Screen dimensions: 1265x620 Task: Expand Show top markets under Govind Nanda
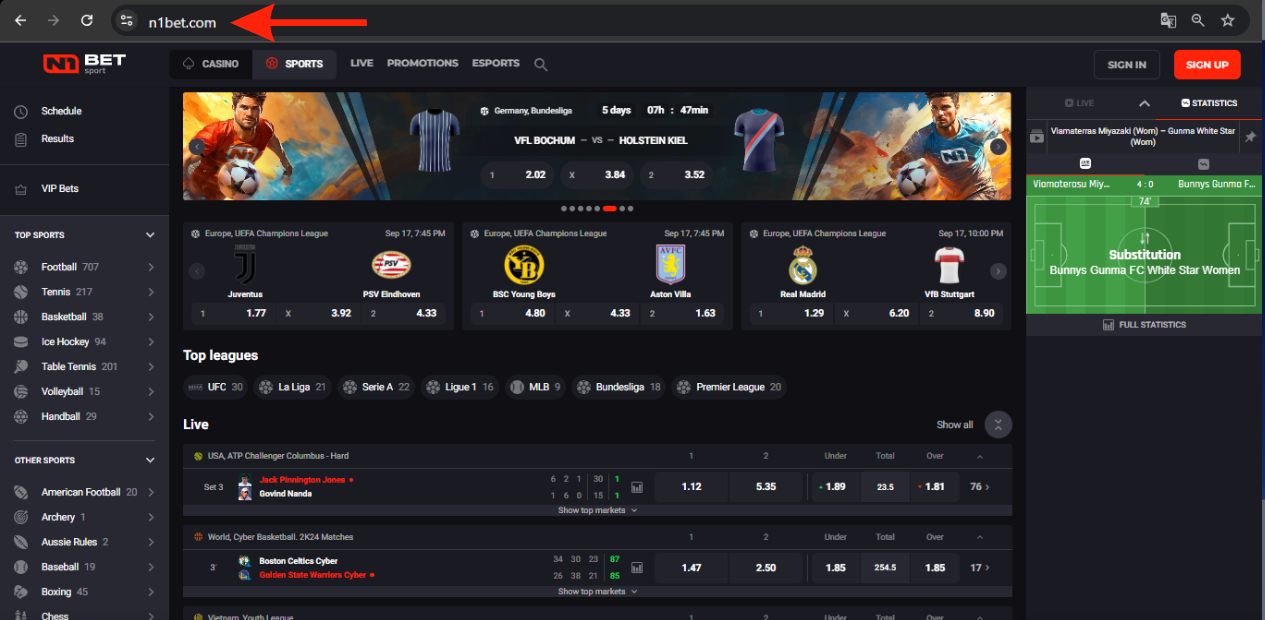point(598,510)
